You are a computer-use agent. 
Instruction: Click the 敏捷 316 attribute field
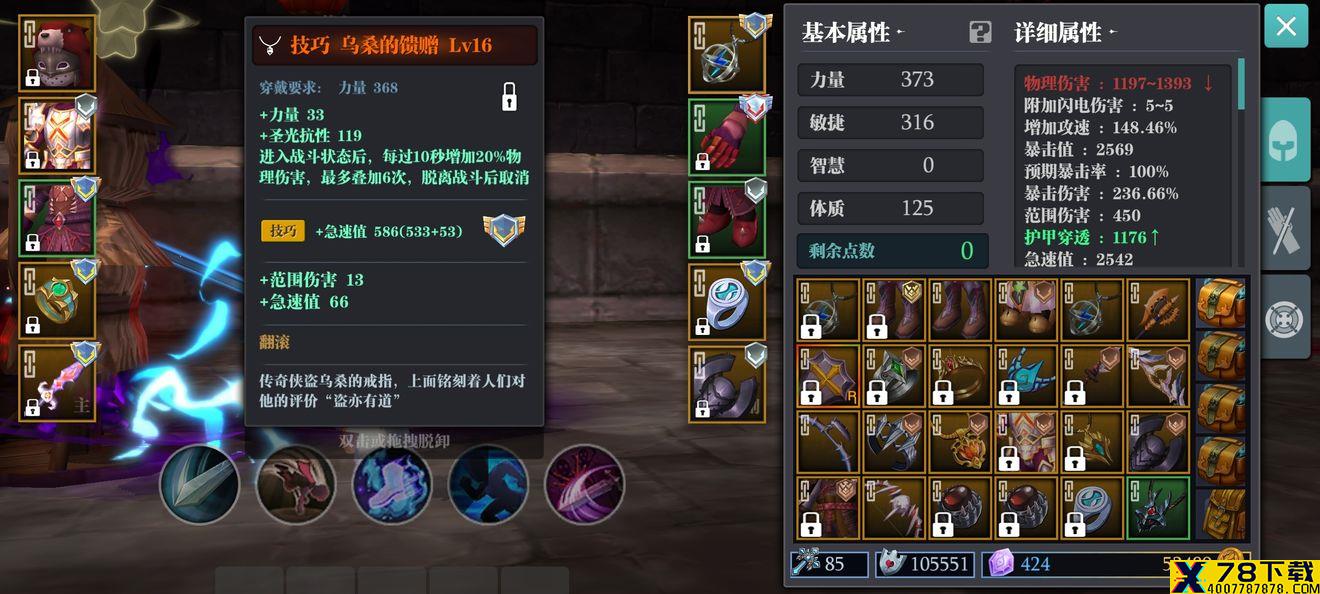tap(890, 123)
